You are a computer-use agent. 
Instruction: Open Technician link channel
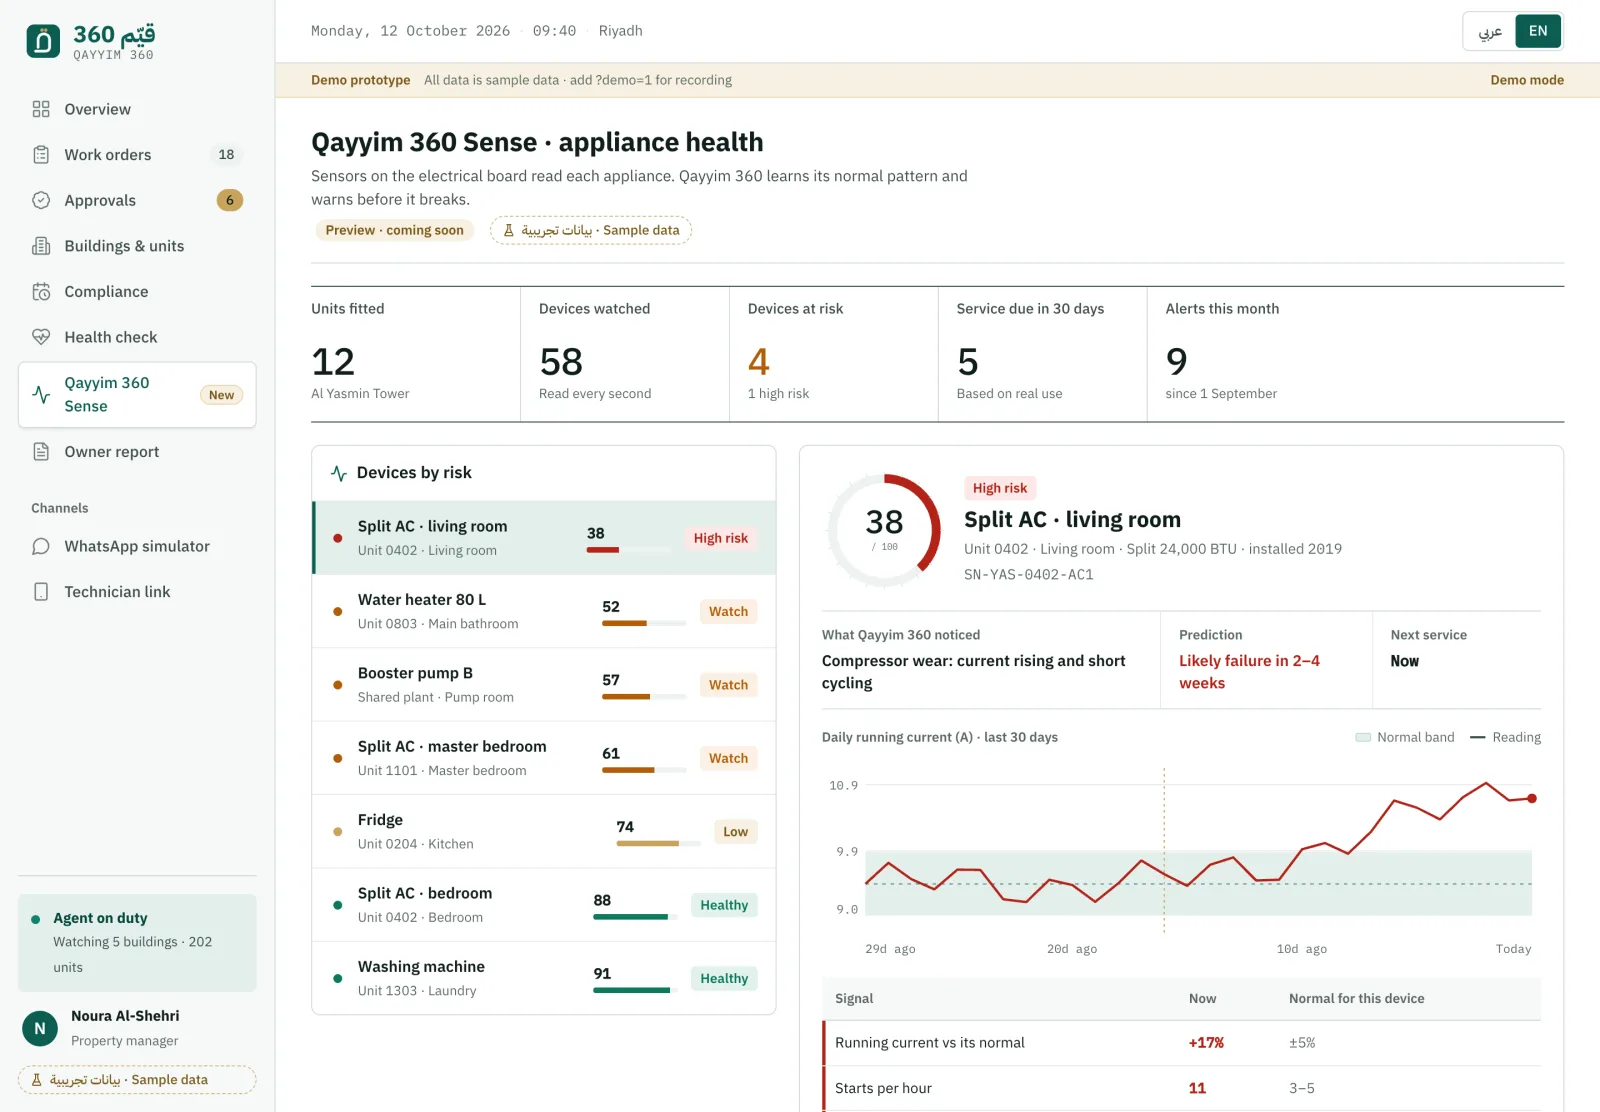[x=137, y=592]
